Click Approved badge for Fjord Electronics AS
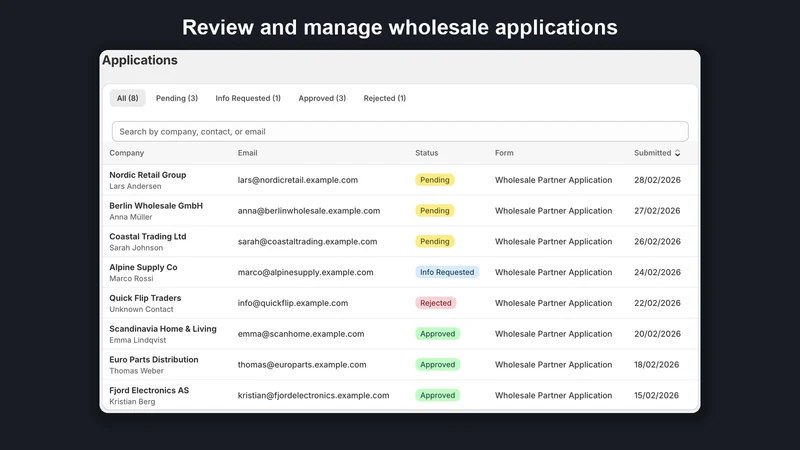The width and height of the screenshot is (800, 450). [438, 395]
